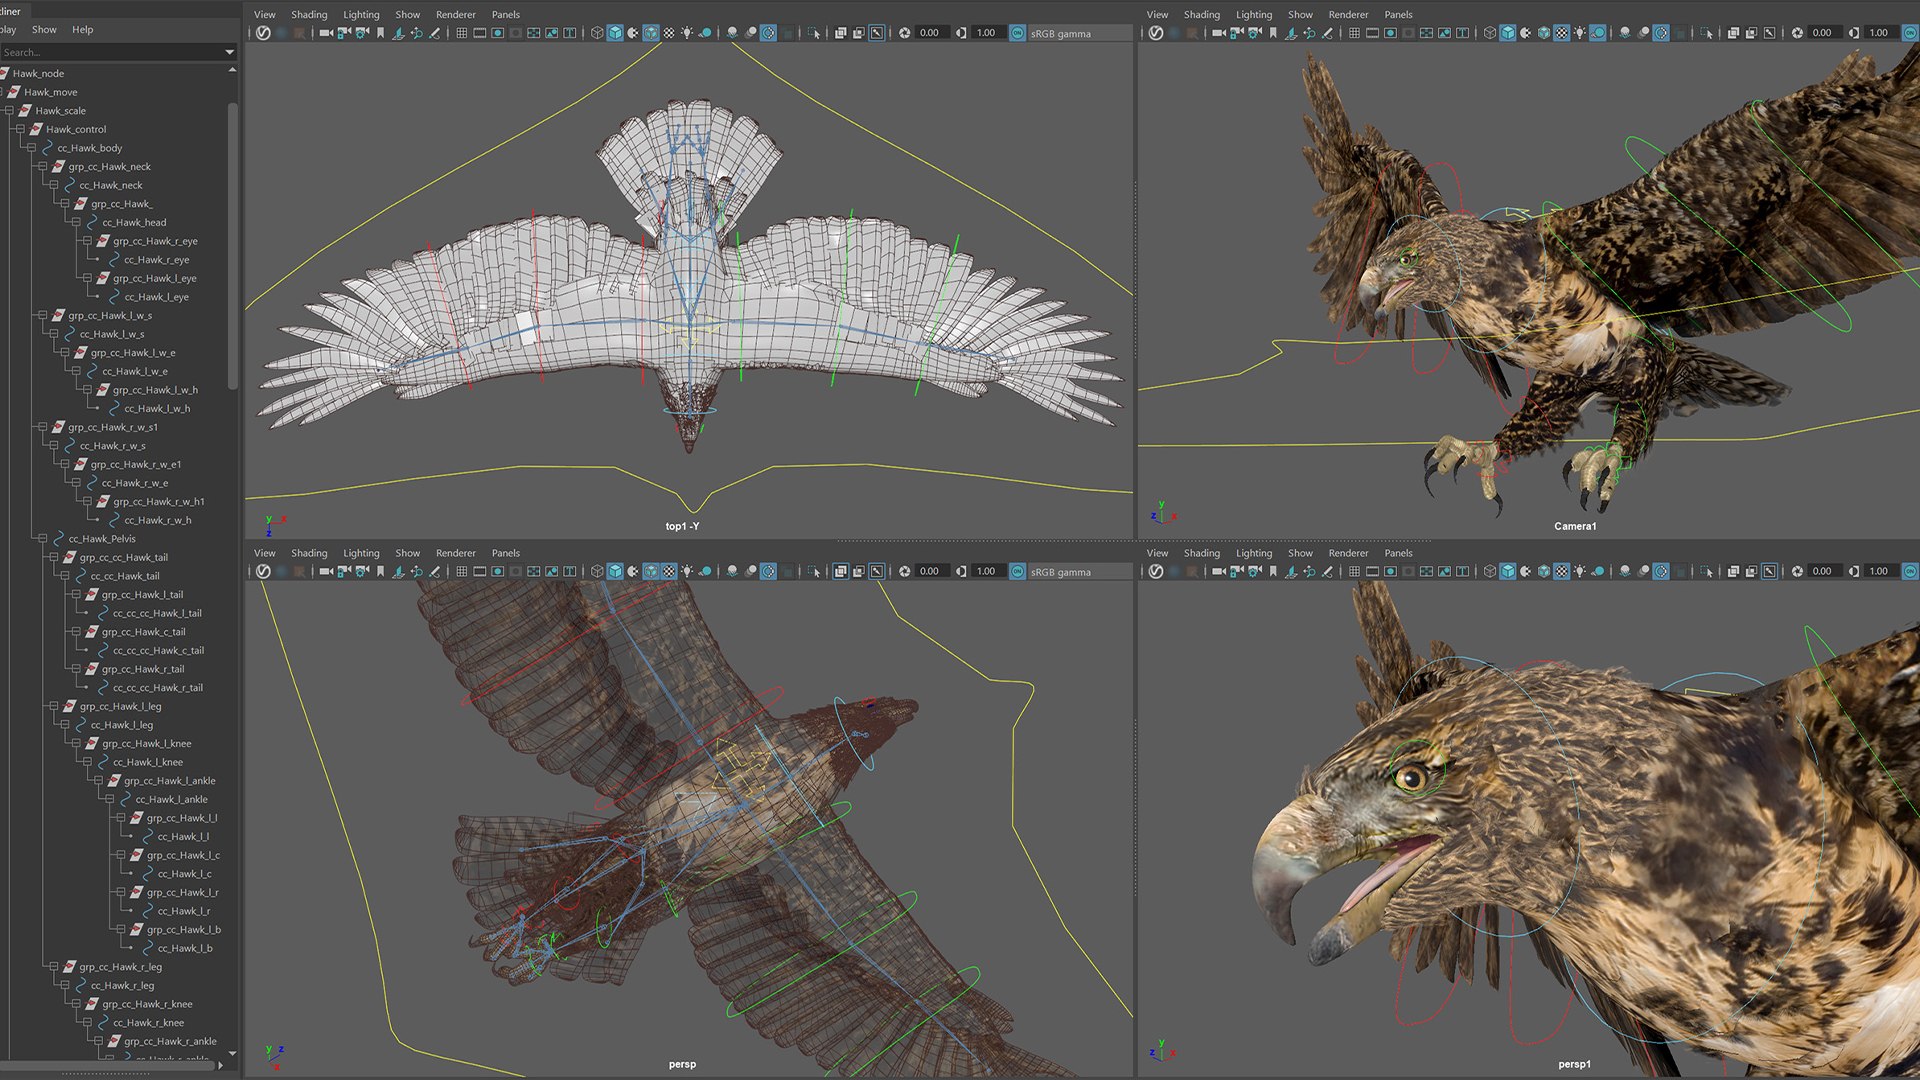Click Film Gate icon in persp panel toolbar

pyautogui.click(x=480, y=571)
